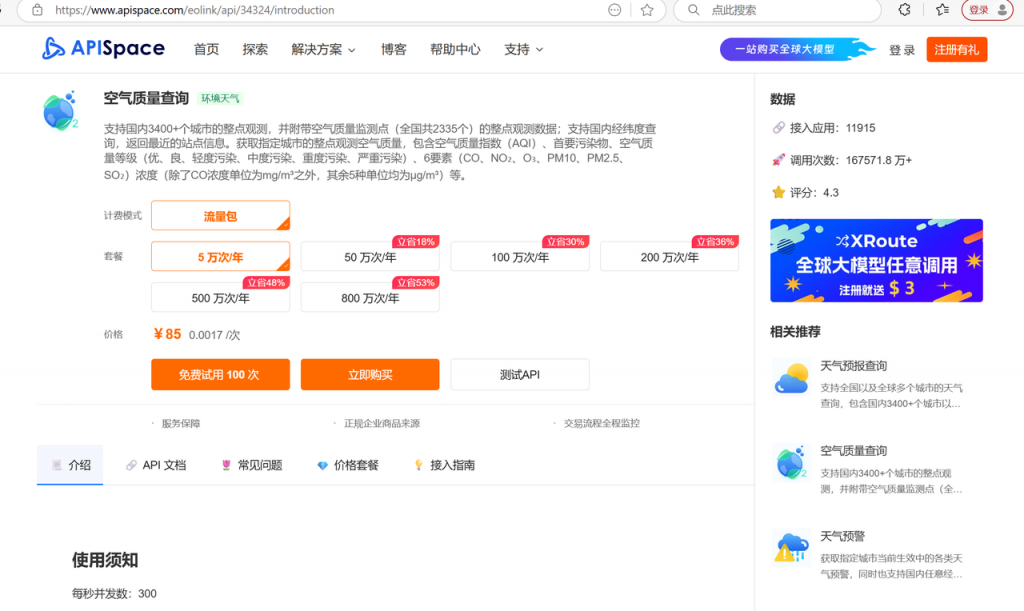The height and width of the screenshot is (611, 1024).
Task: Open the browser favorites list icon
Action: coord(942,10)
